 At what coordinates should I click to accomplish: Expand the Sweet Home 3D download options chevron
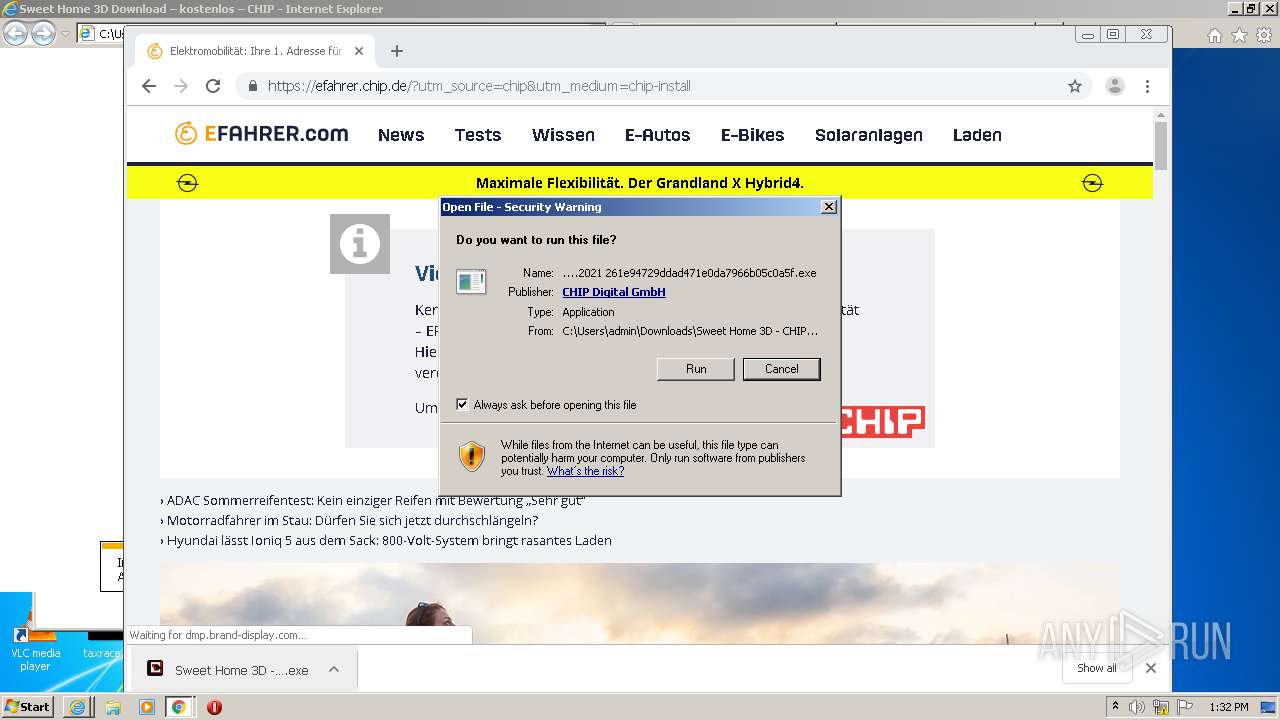pos(334,670)
